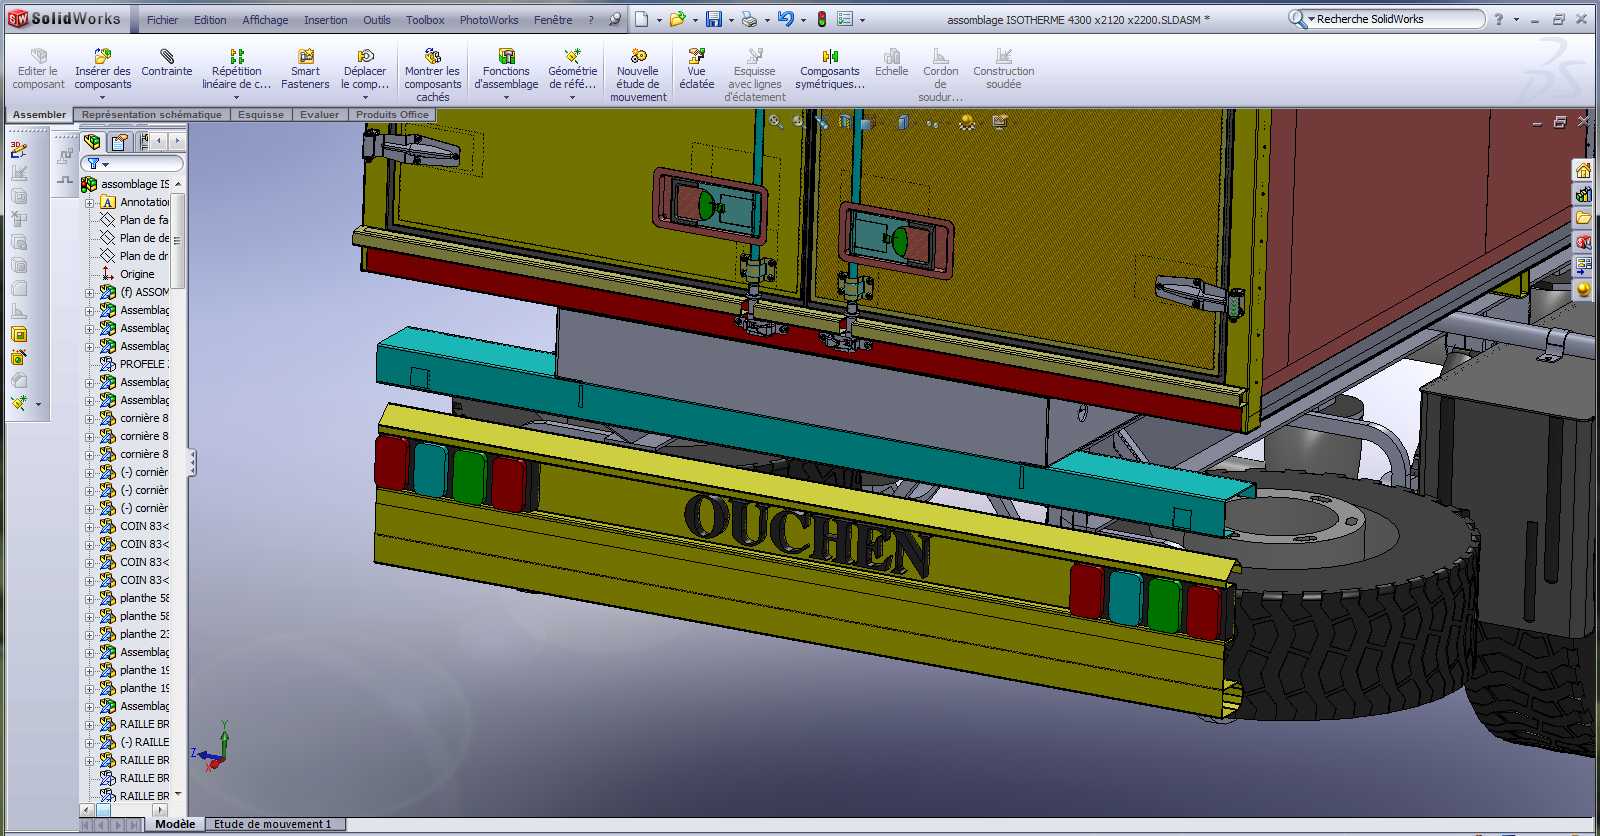The height and width of the screenshot is (836, 1600).
Task: Open the Fichier menu
Action: tap(162, 20)
